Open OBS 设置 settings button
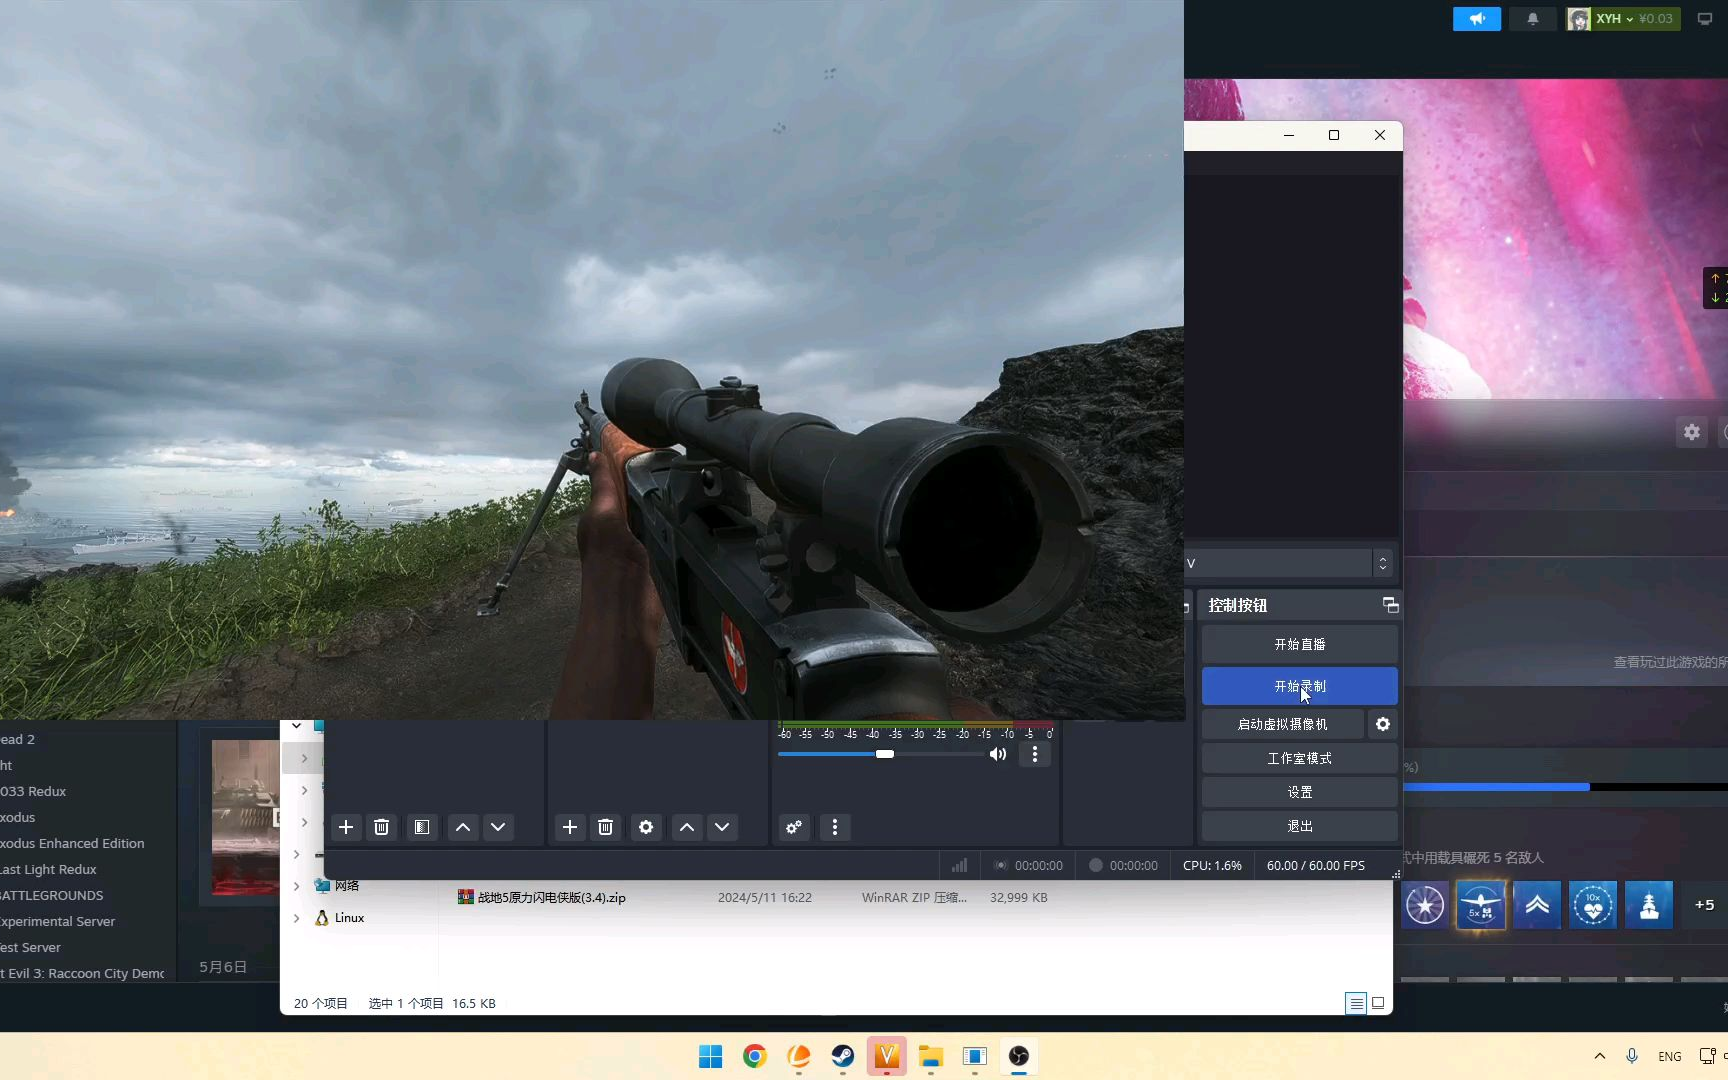 coord(1300,792)
